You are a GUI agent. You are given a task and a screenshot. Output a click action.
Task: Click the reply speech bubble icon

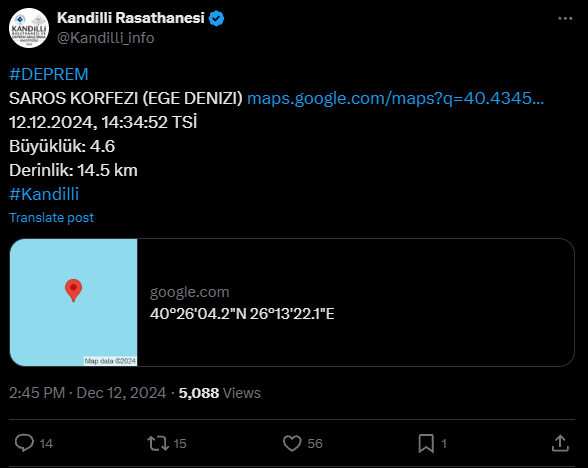(24, 443)
